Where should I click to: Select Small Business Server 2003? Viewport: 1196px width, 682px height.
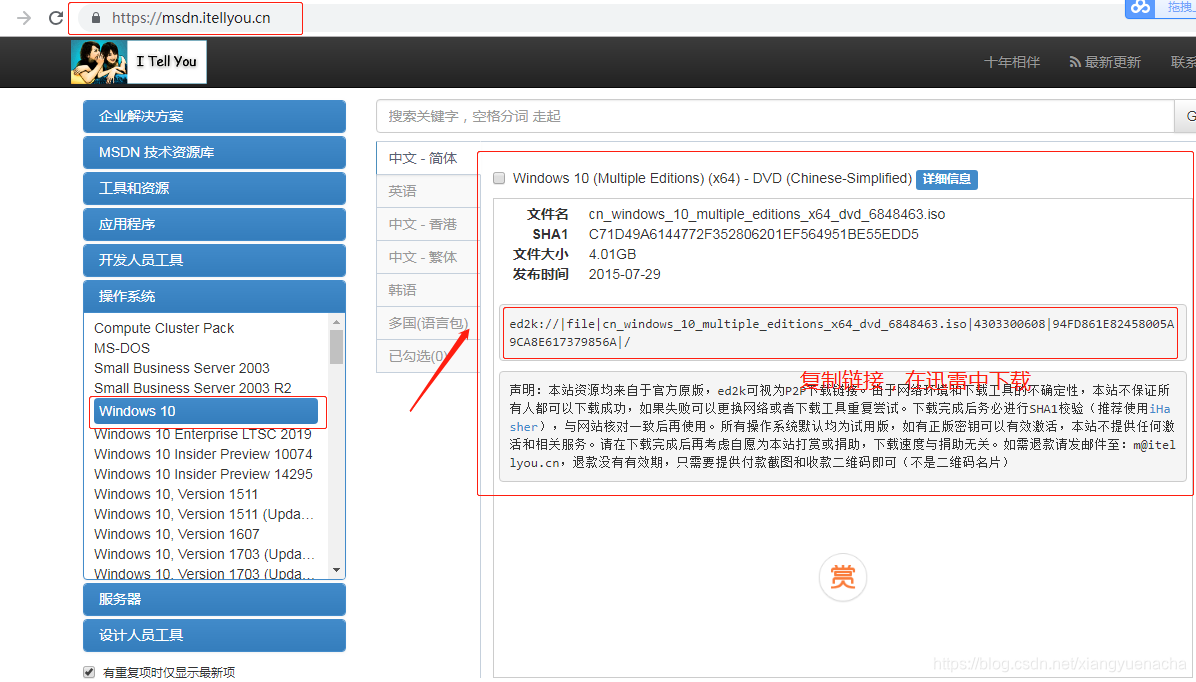(182, 368)
